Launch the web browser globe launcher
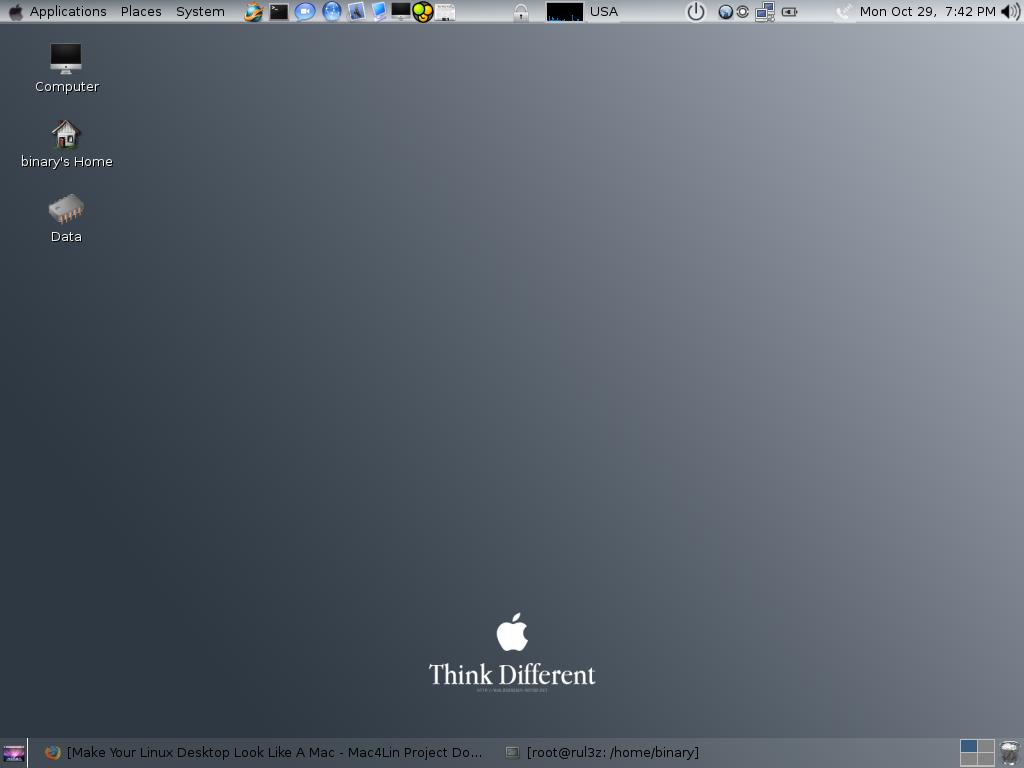 coord(253,12)
